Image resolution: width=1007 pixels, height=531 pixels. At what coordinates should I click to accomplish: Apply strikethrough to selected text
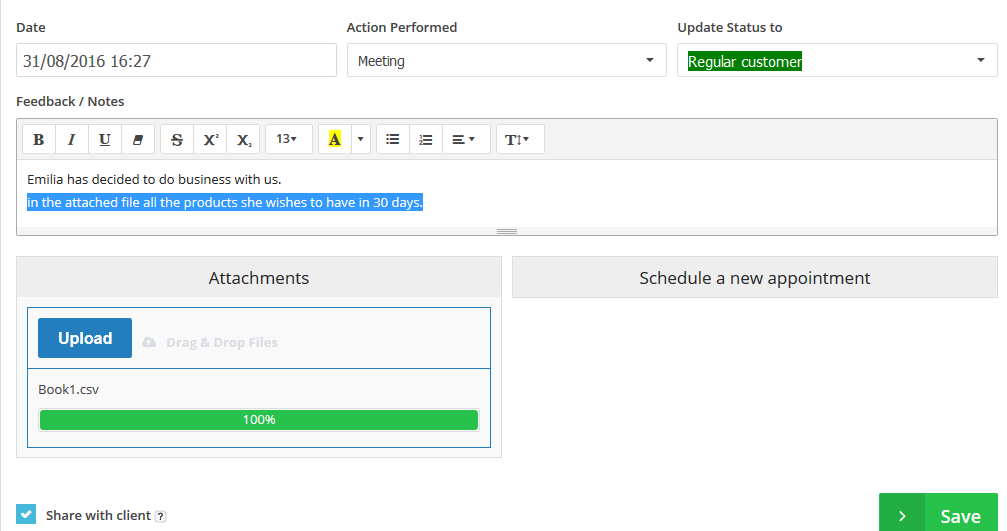pos(177,139)
